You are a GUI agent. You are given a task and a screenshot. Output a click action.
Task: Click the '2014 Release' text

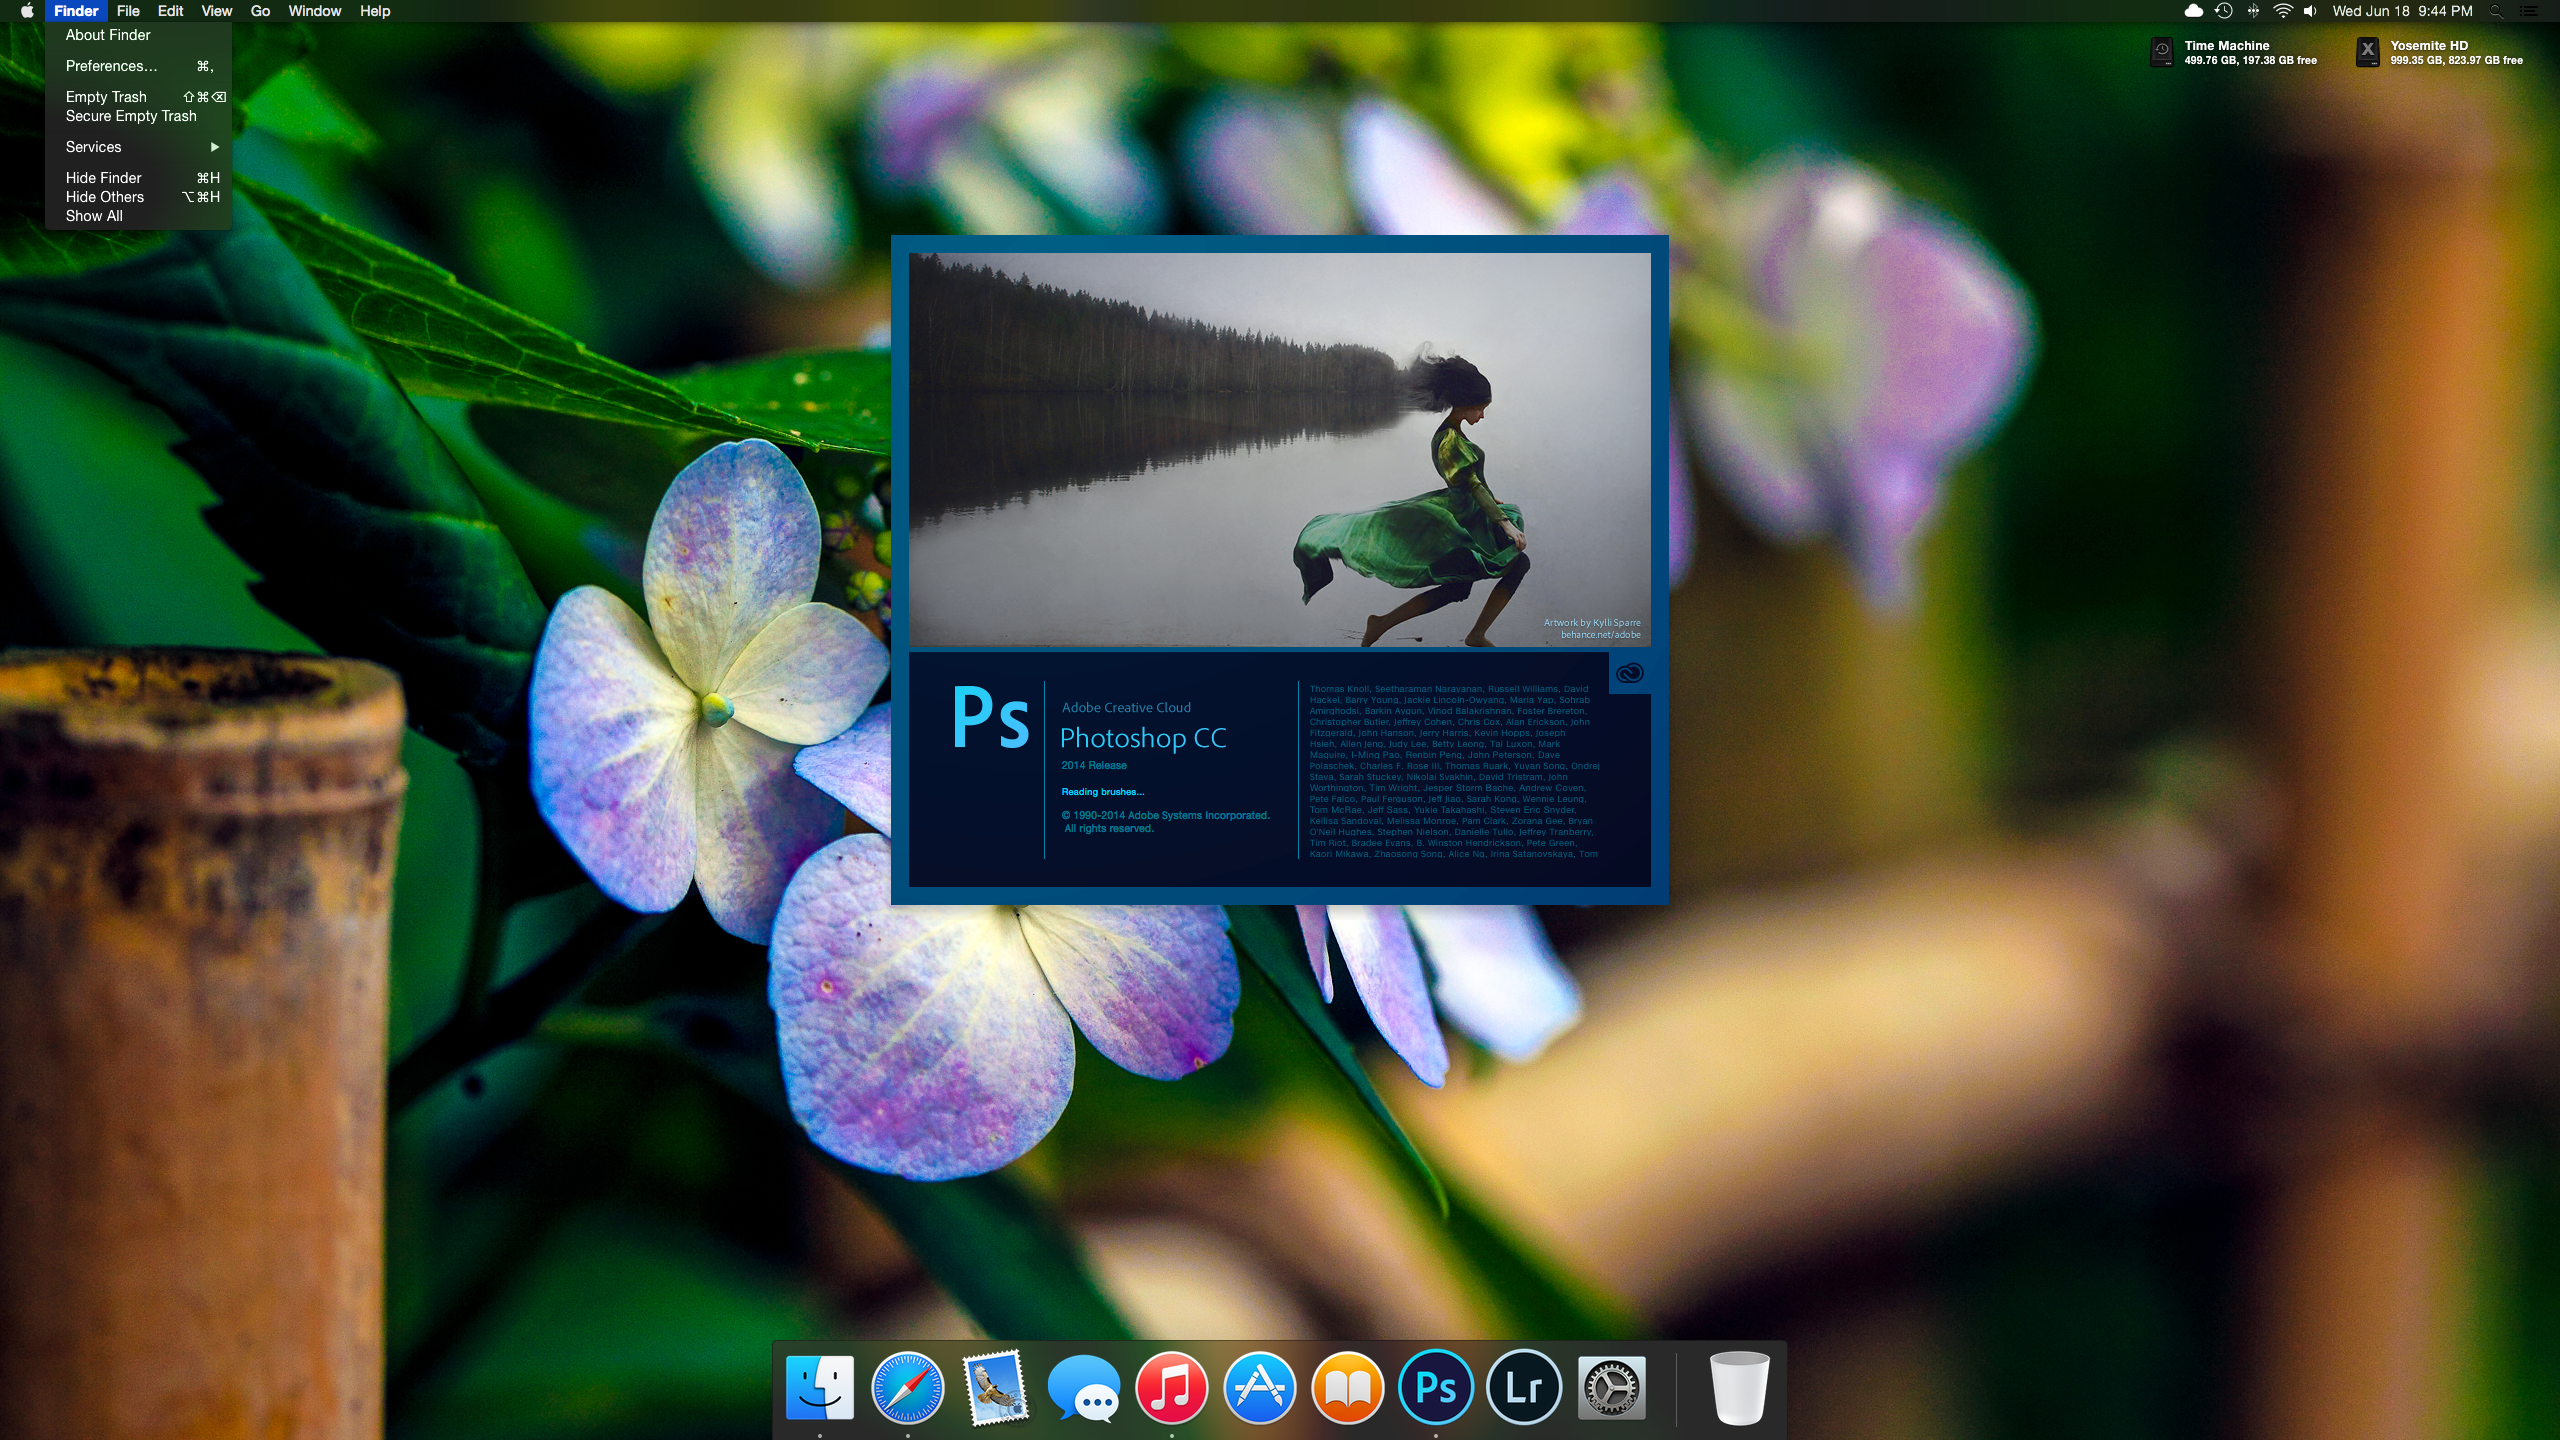(x=1094, y=766)
